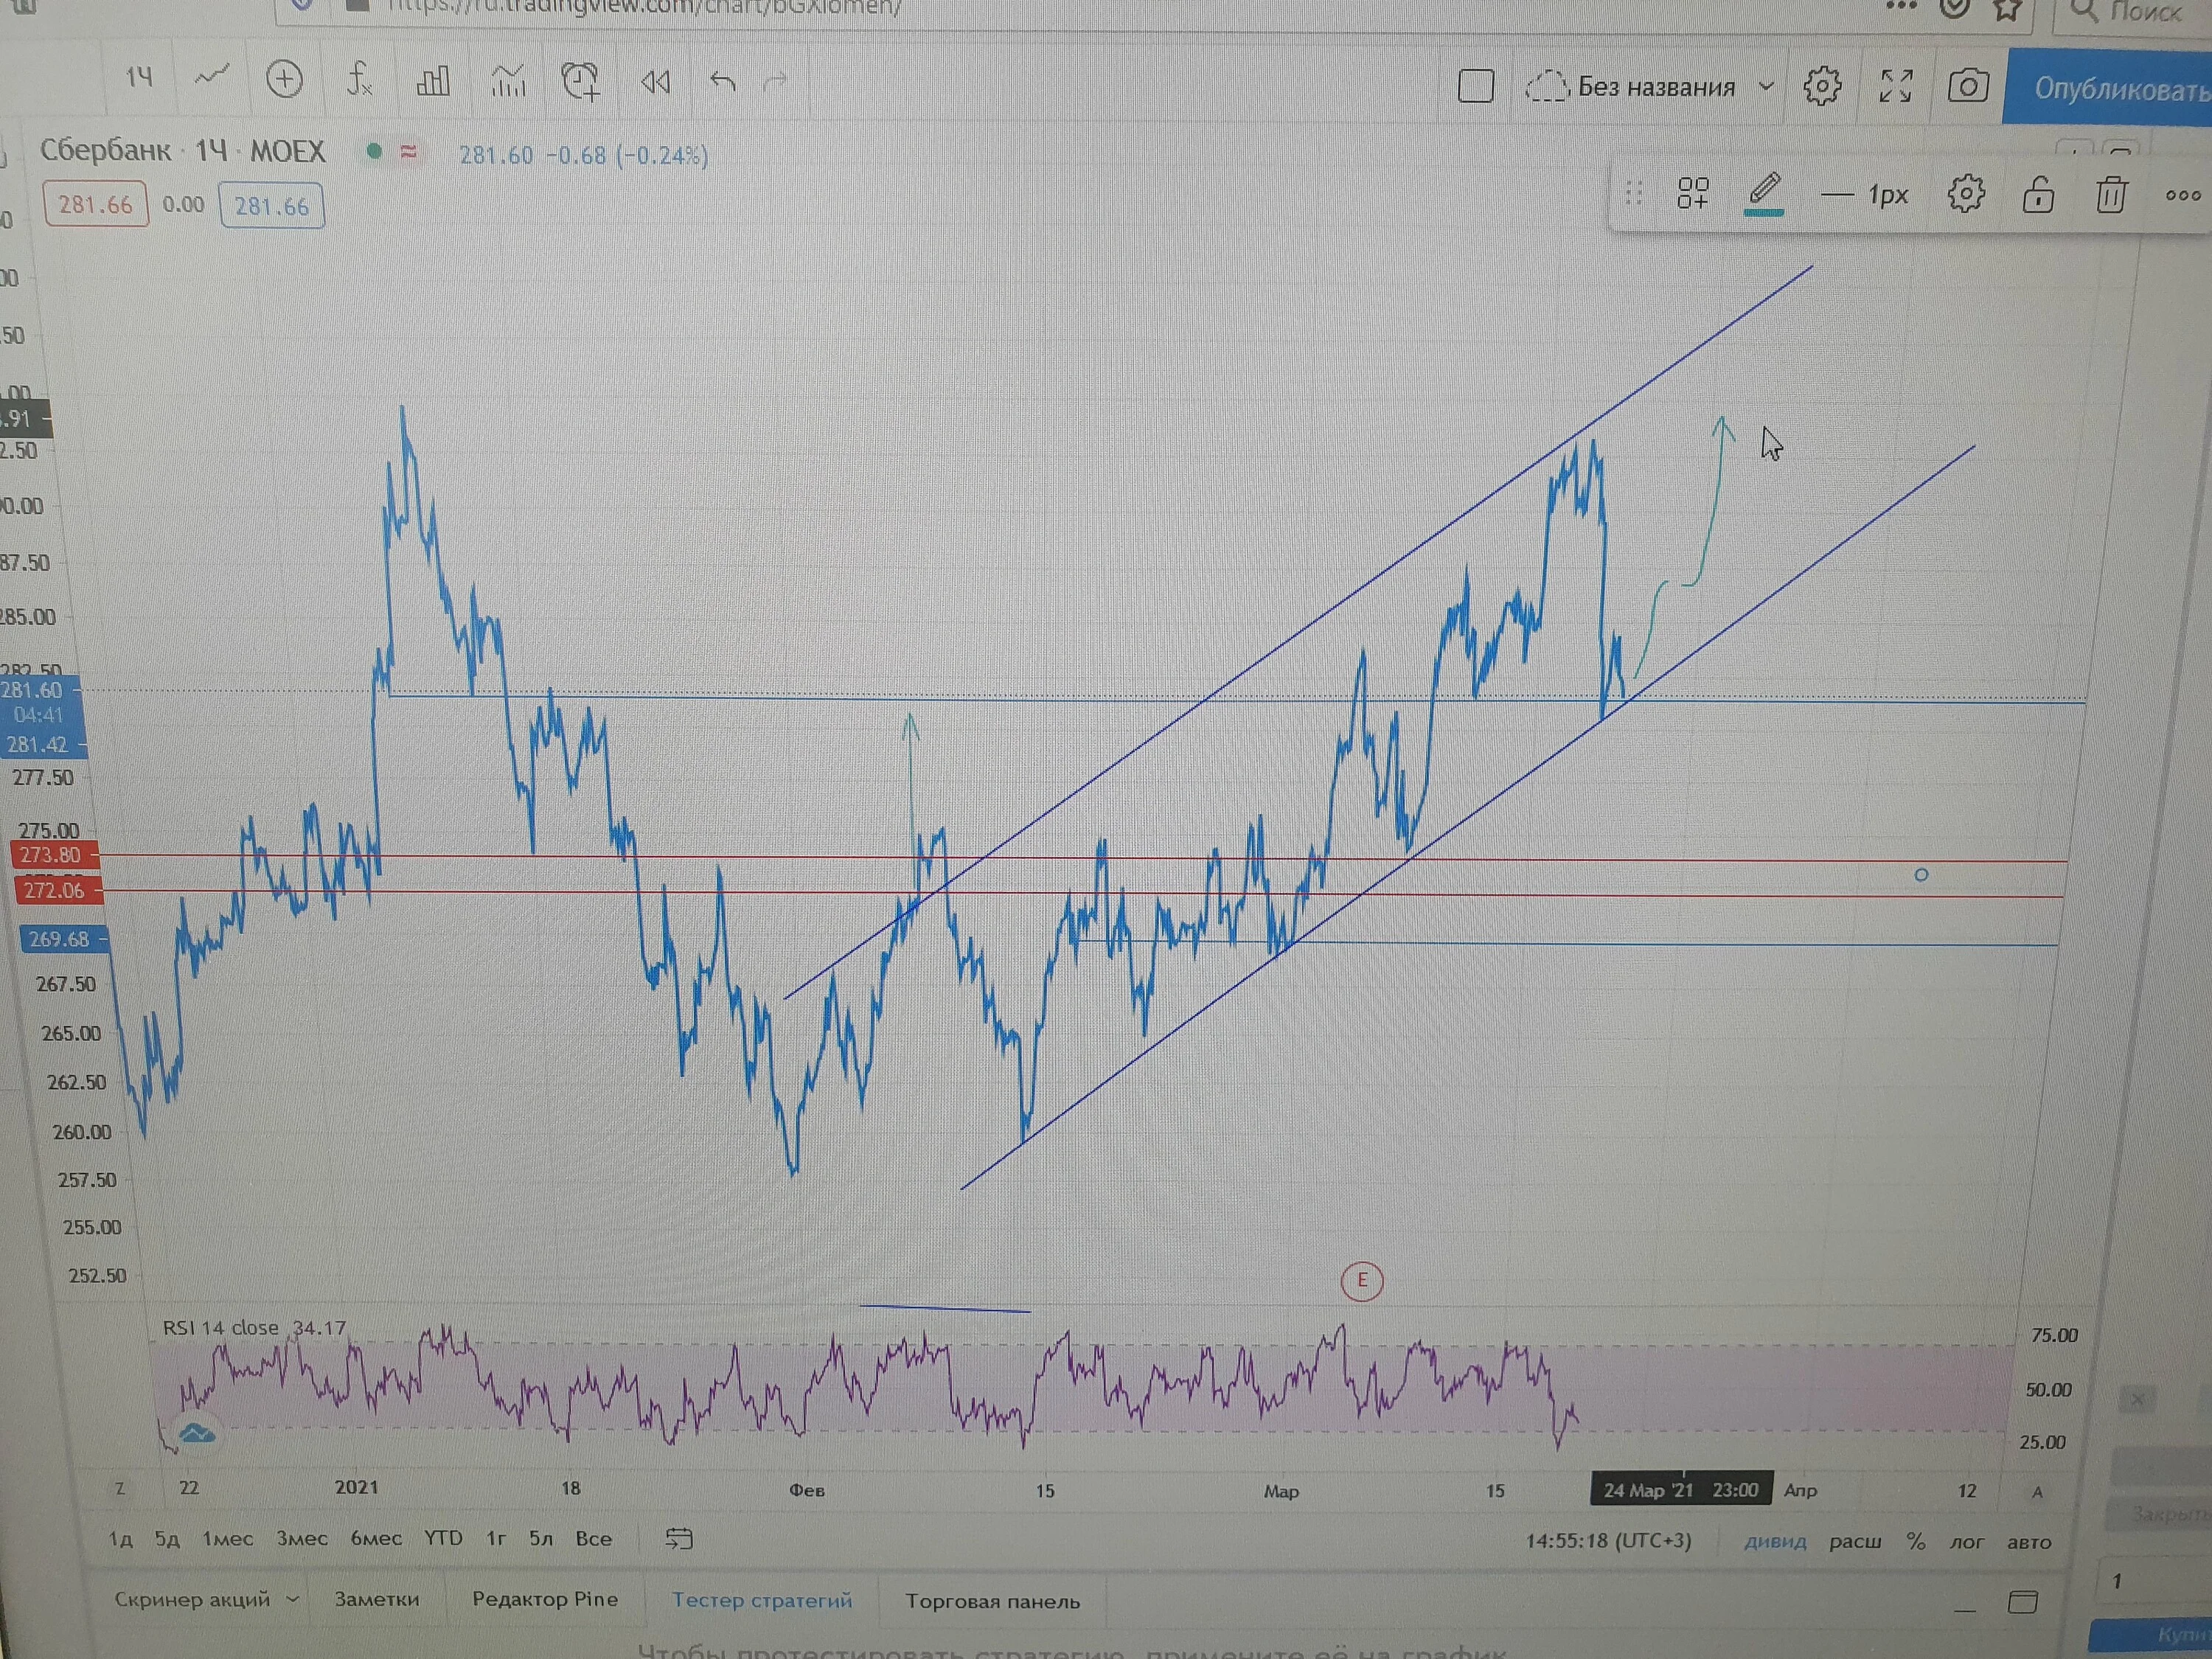Undo the last chart action

pos(722,81)
